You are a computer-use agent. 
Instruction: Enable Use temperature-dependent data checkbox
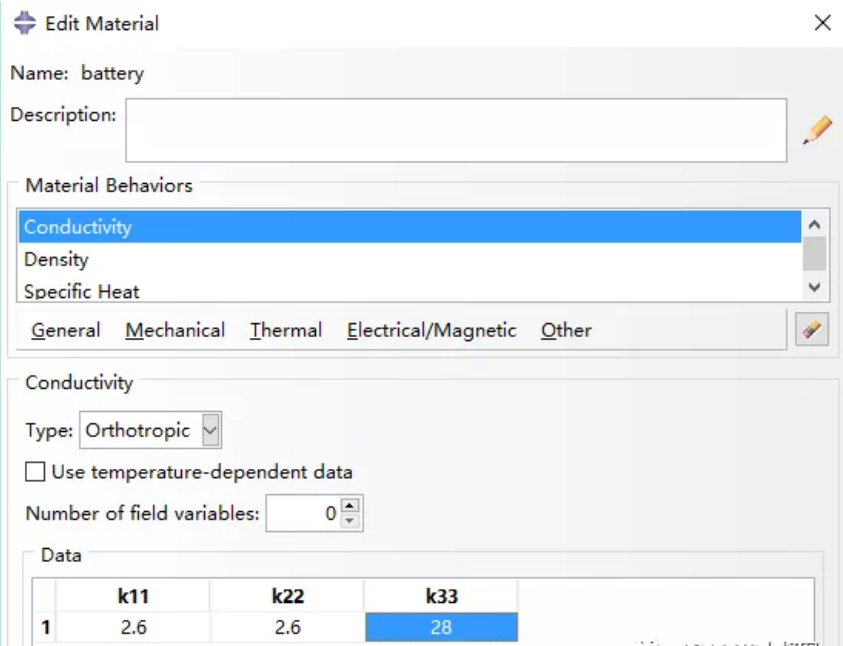(x=36, y=472)
